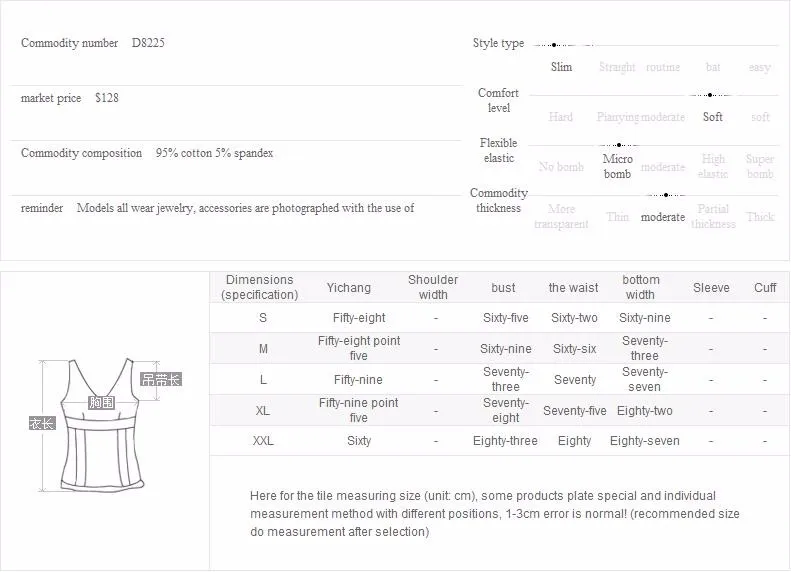Select the S size row label

pyautogui.click(x=263, y=318)
